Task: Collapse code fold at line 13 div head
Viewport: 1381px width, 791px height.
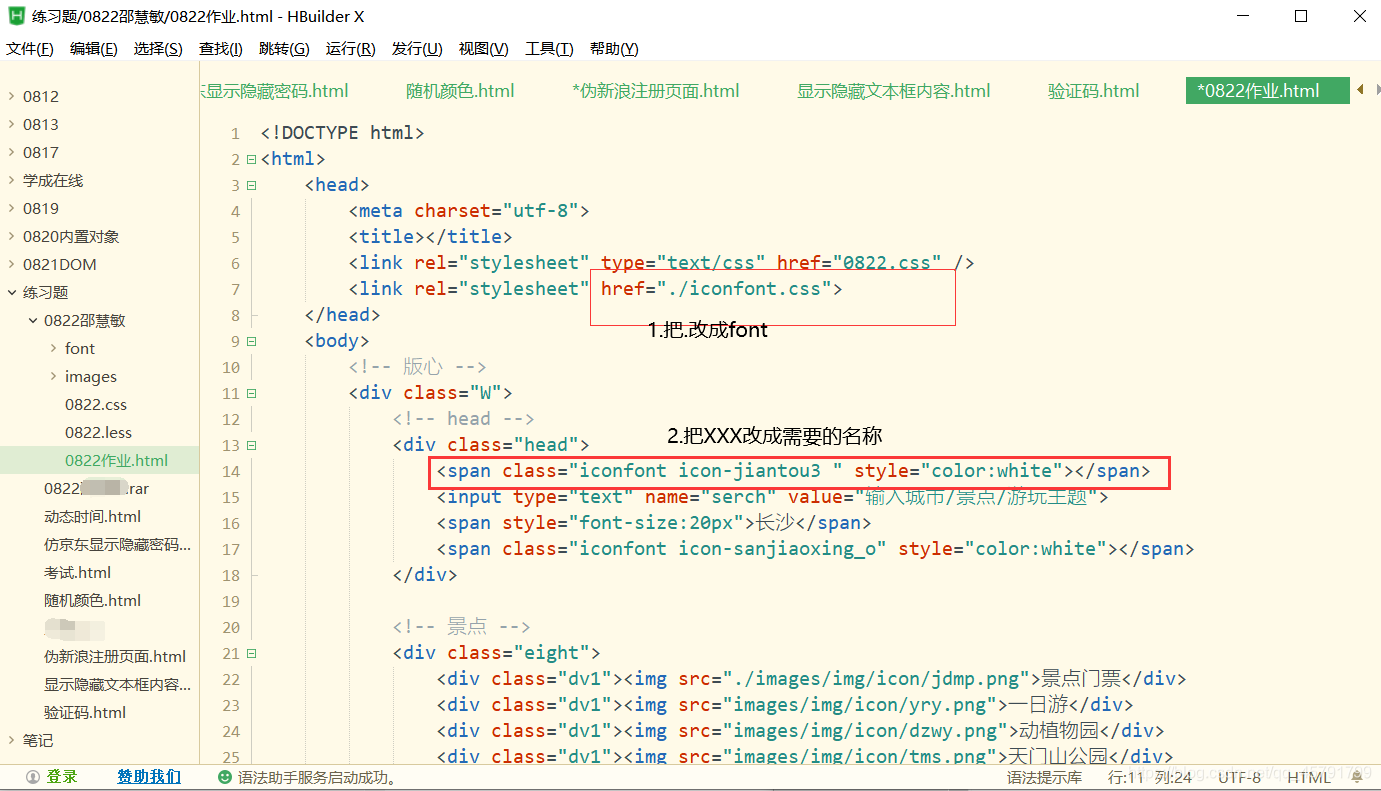Action: click(x=251, y=445)
